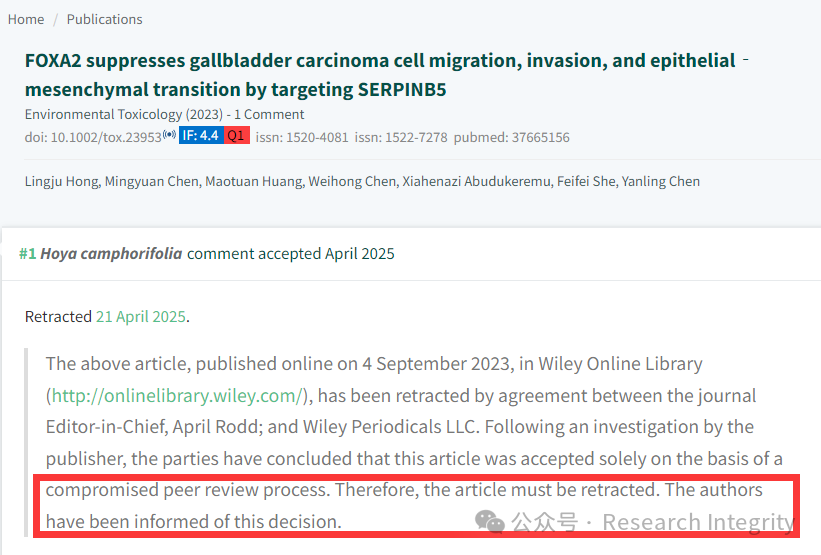The image size is (821, 555).
Task: Go to the Home breadcrumb
Action: click(26, 19)
